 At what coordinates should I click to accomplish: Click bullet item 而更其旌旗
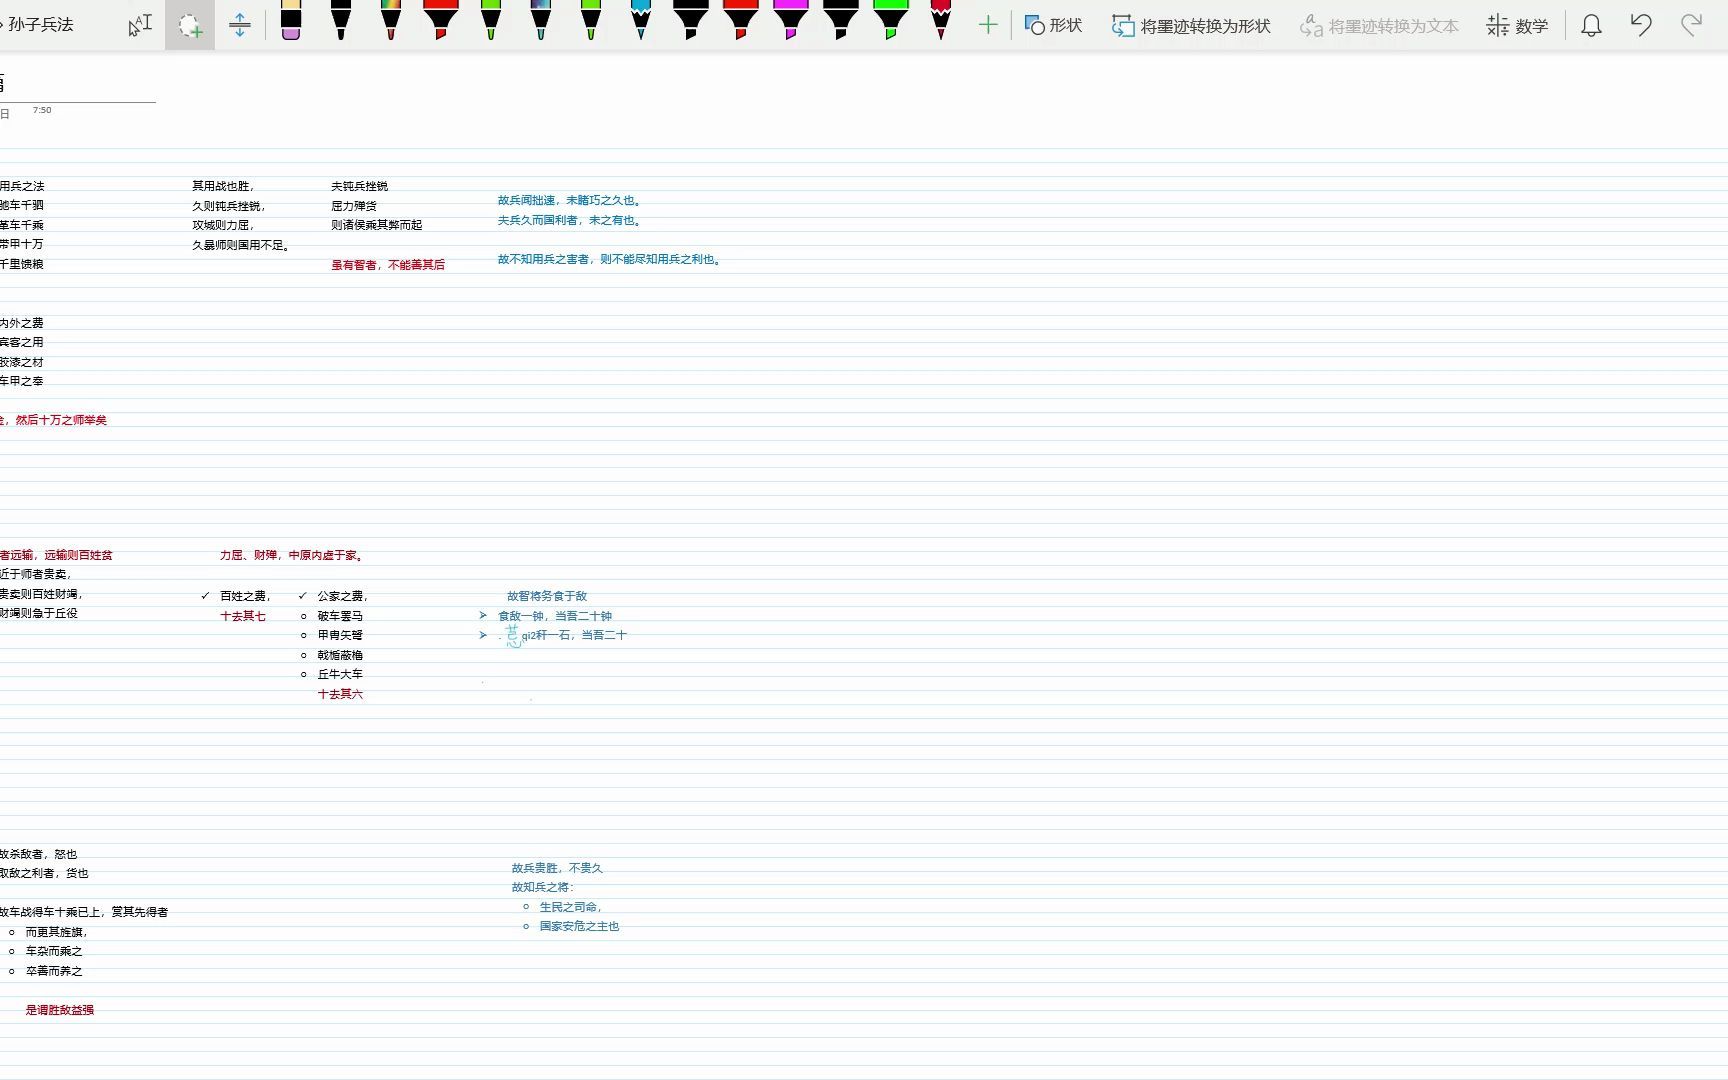coord(57,932)
